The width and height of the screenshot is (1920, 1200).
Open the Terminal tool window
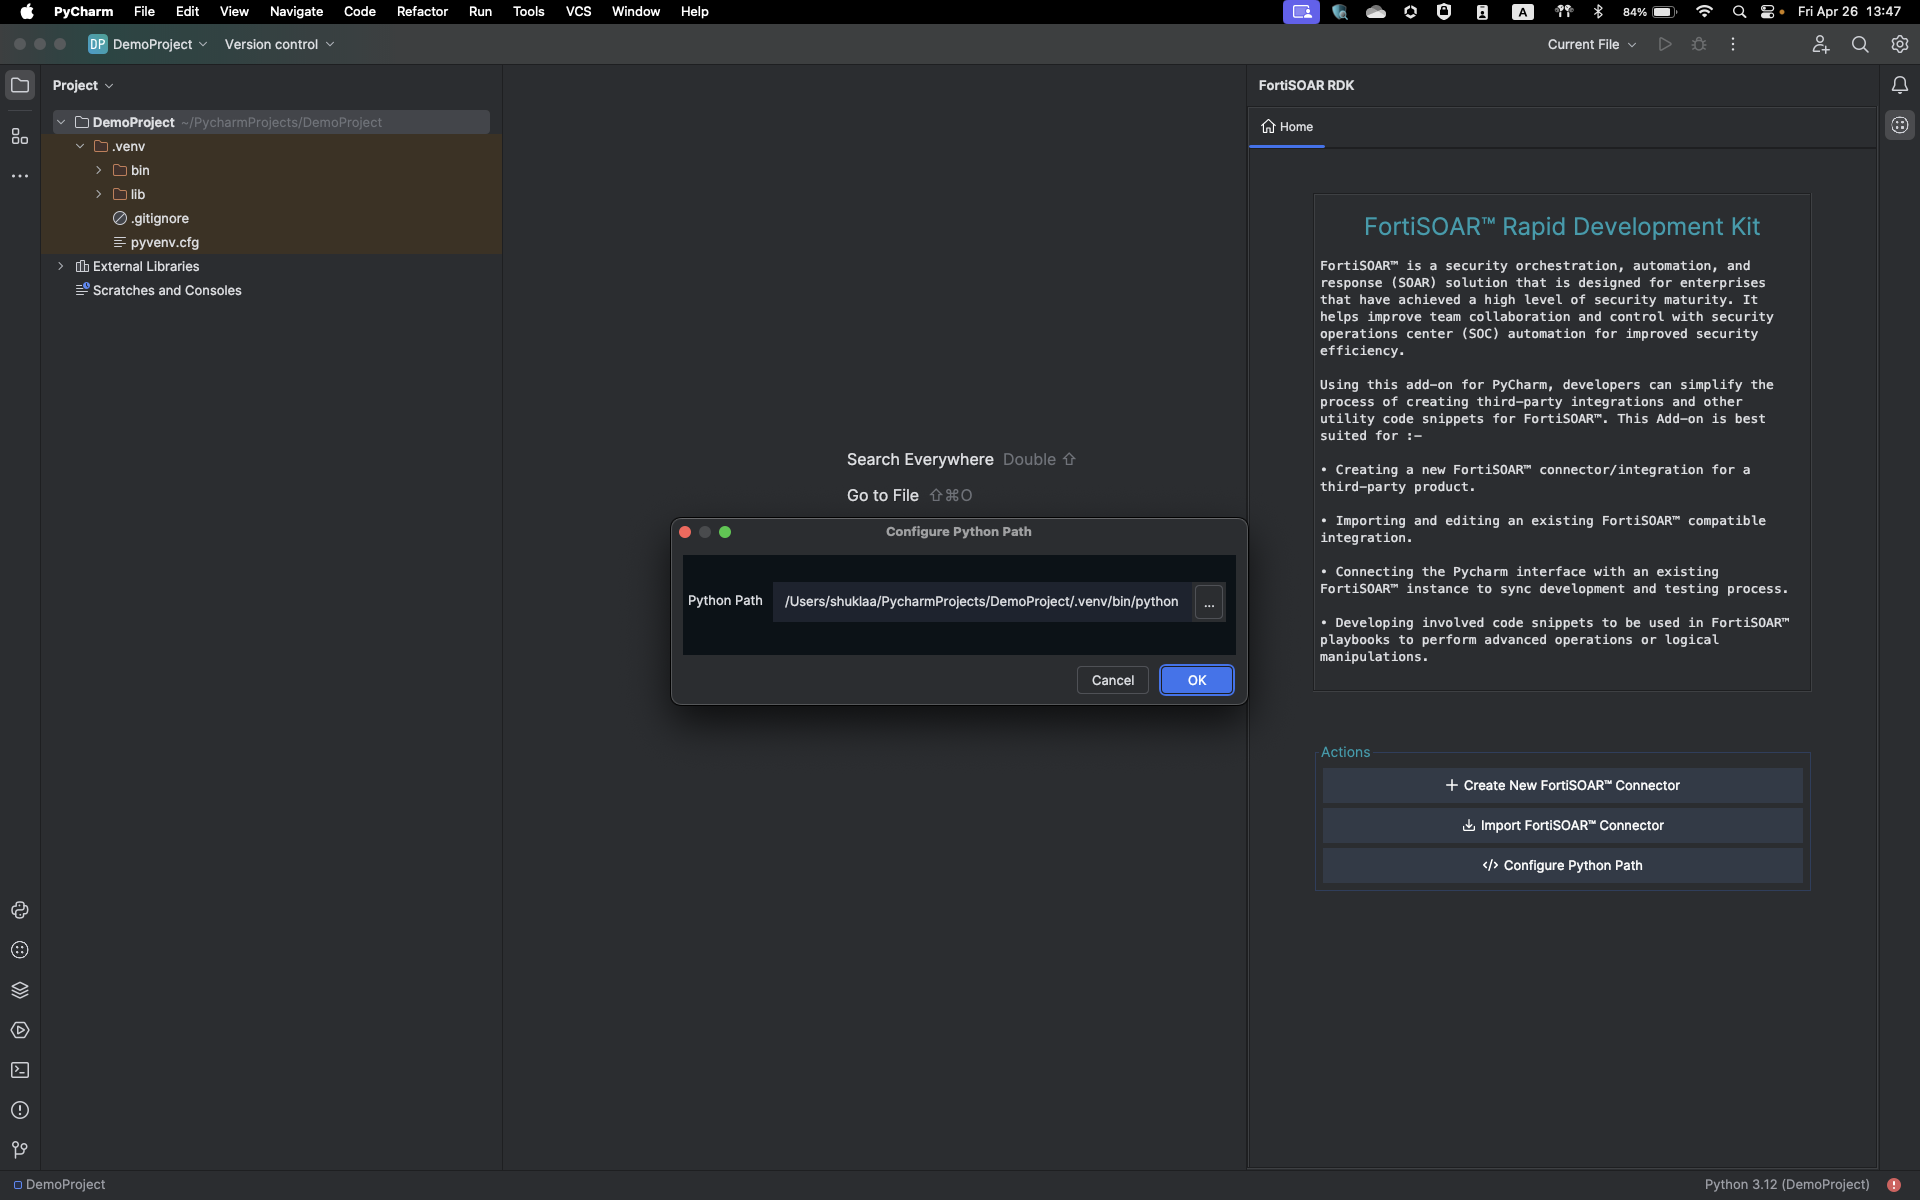tap(20, 1070)
